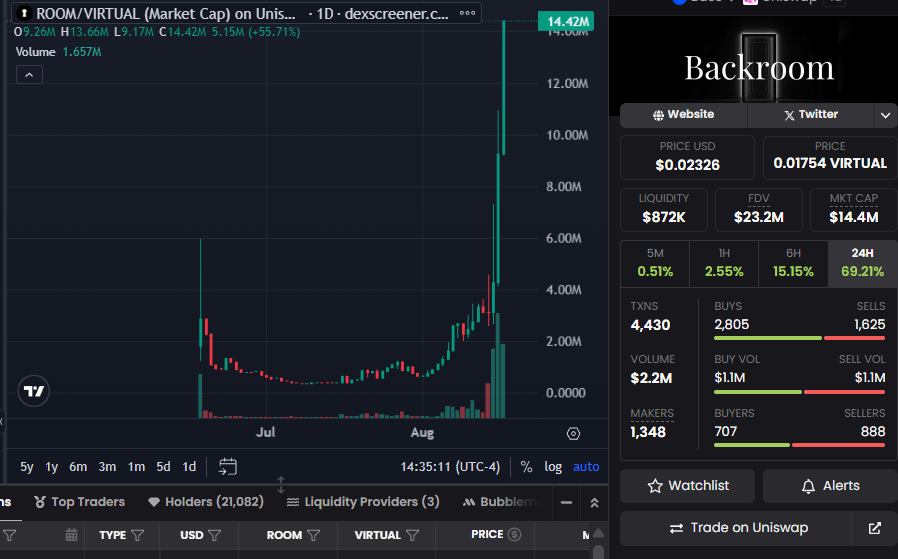Image resolution: width=898 pixels, height=559 pixels.
Task: Set chart range to 1m
Action: pyautogui.click(x=136, y=467)
